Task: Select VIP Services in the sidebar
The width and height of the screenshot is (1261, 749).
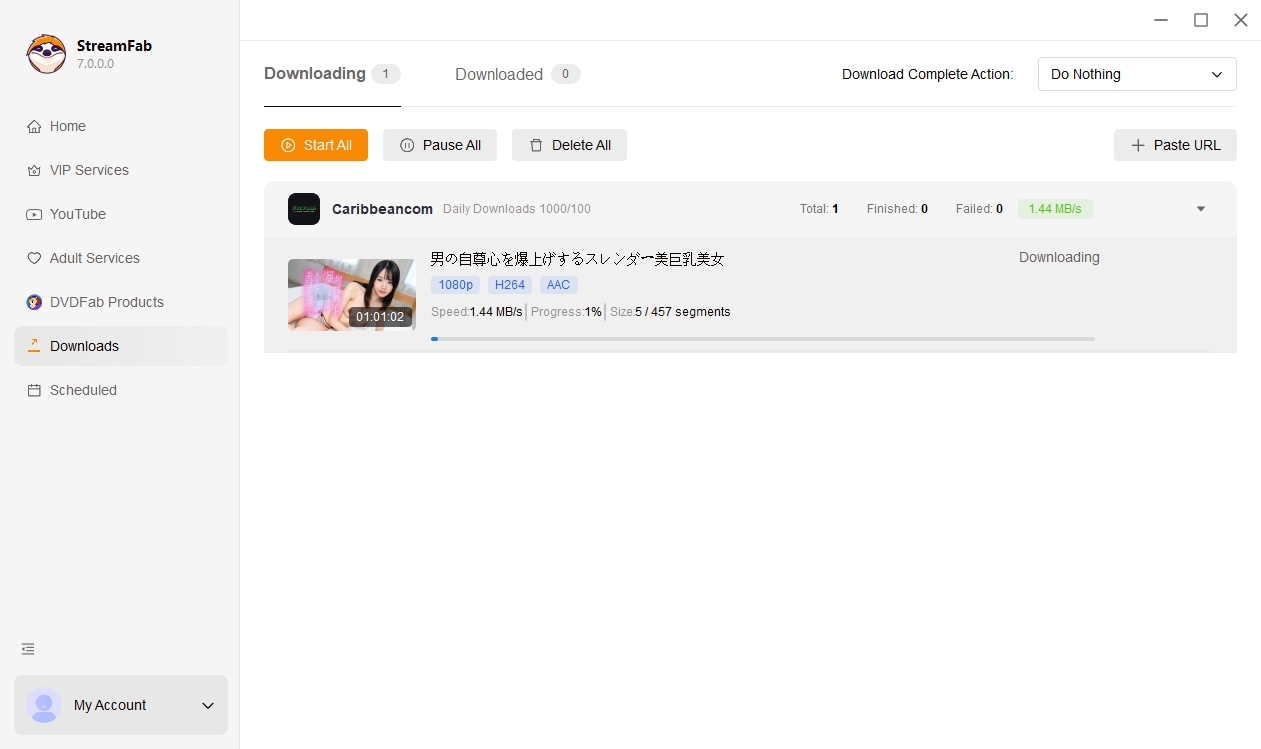Action: point(88,170)
